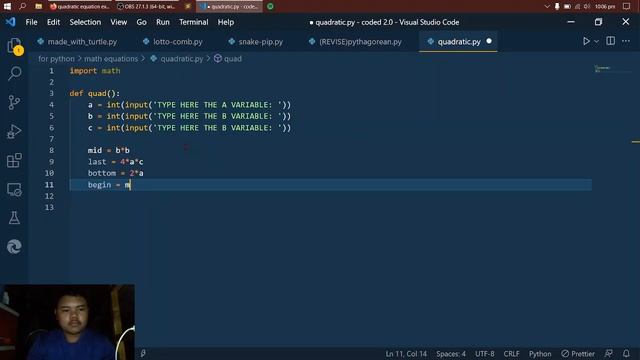Switch to OBS window in taskbar

pyautogui.click(x=147, y=7)
